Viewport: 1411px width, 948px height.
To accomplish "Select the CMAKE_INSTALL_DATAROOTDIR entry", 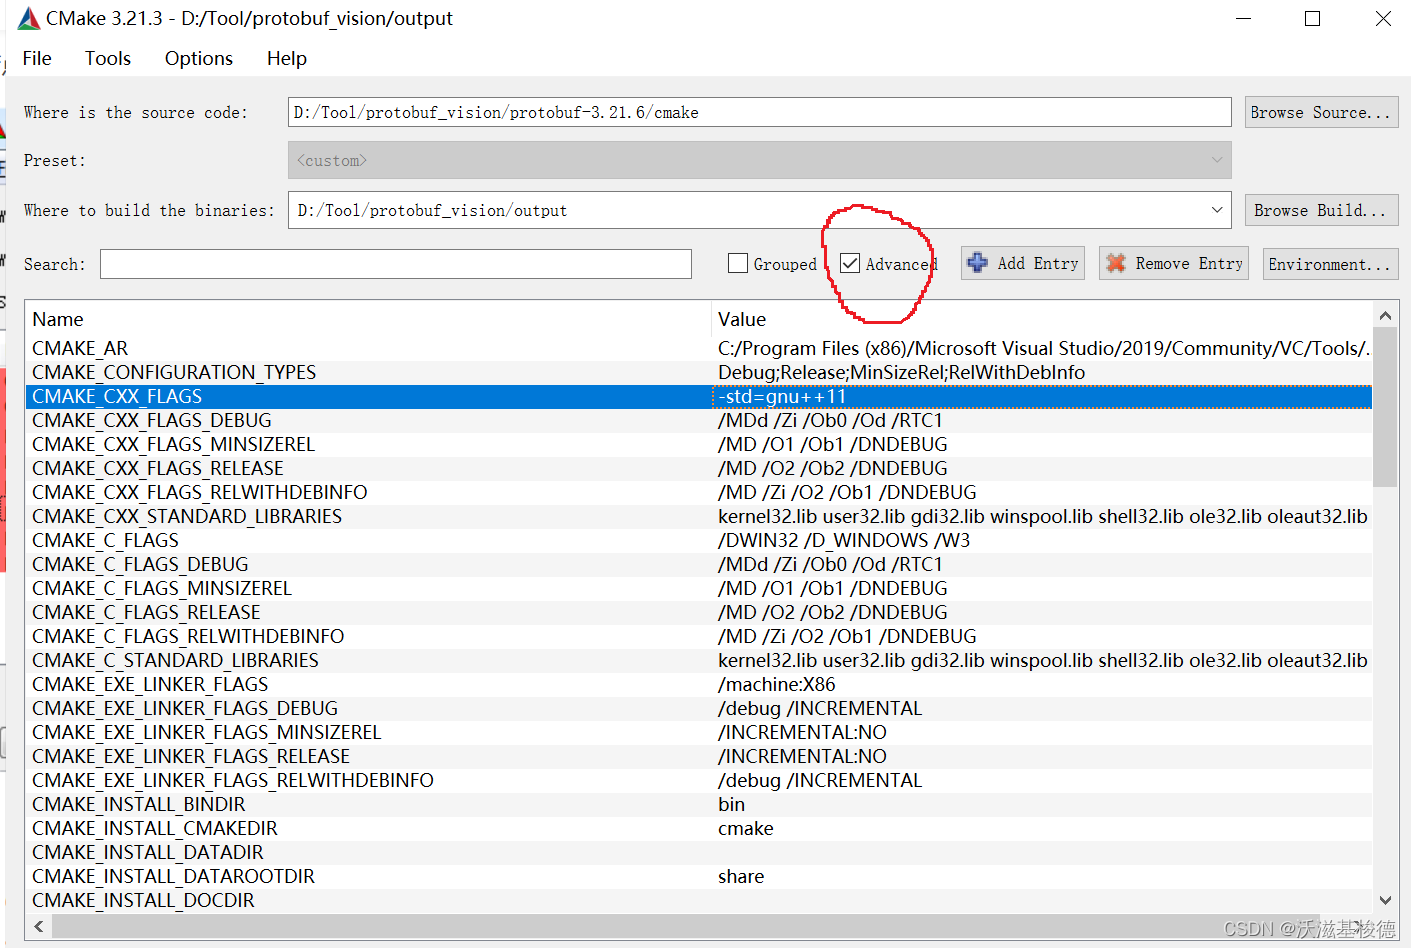I will pyautogui.click(x=174, y=876).
